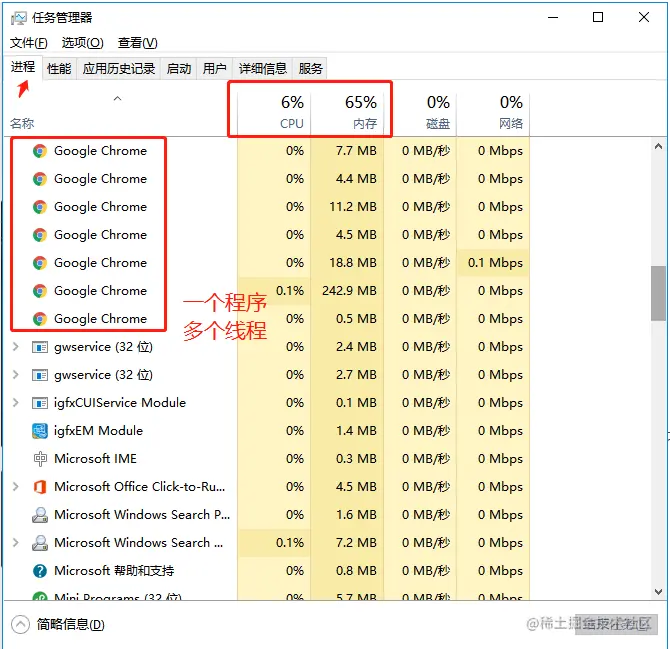The width and height of the screenshot is (670, 649).
Task: Expand the igfxCUIService Module row
Action: tap(16, 402)
